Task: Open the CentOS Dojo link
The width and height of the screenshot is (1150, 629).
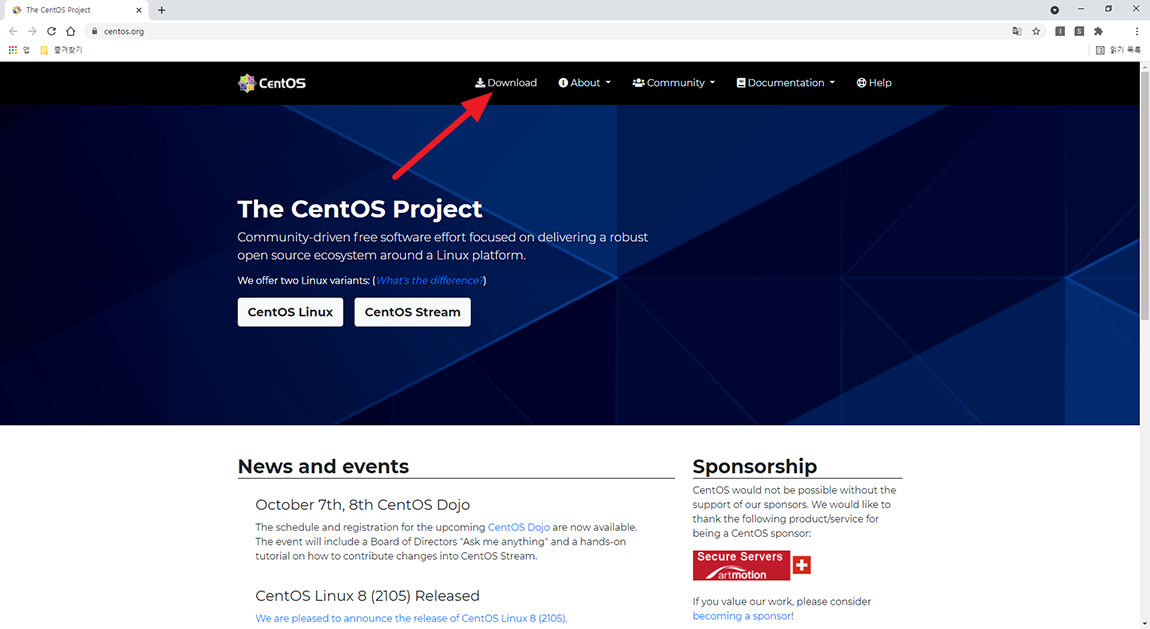Action: 519,527
